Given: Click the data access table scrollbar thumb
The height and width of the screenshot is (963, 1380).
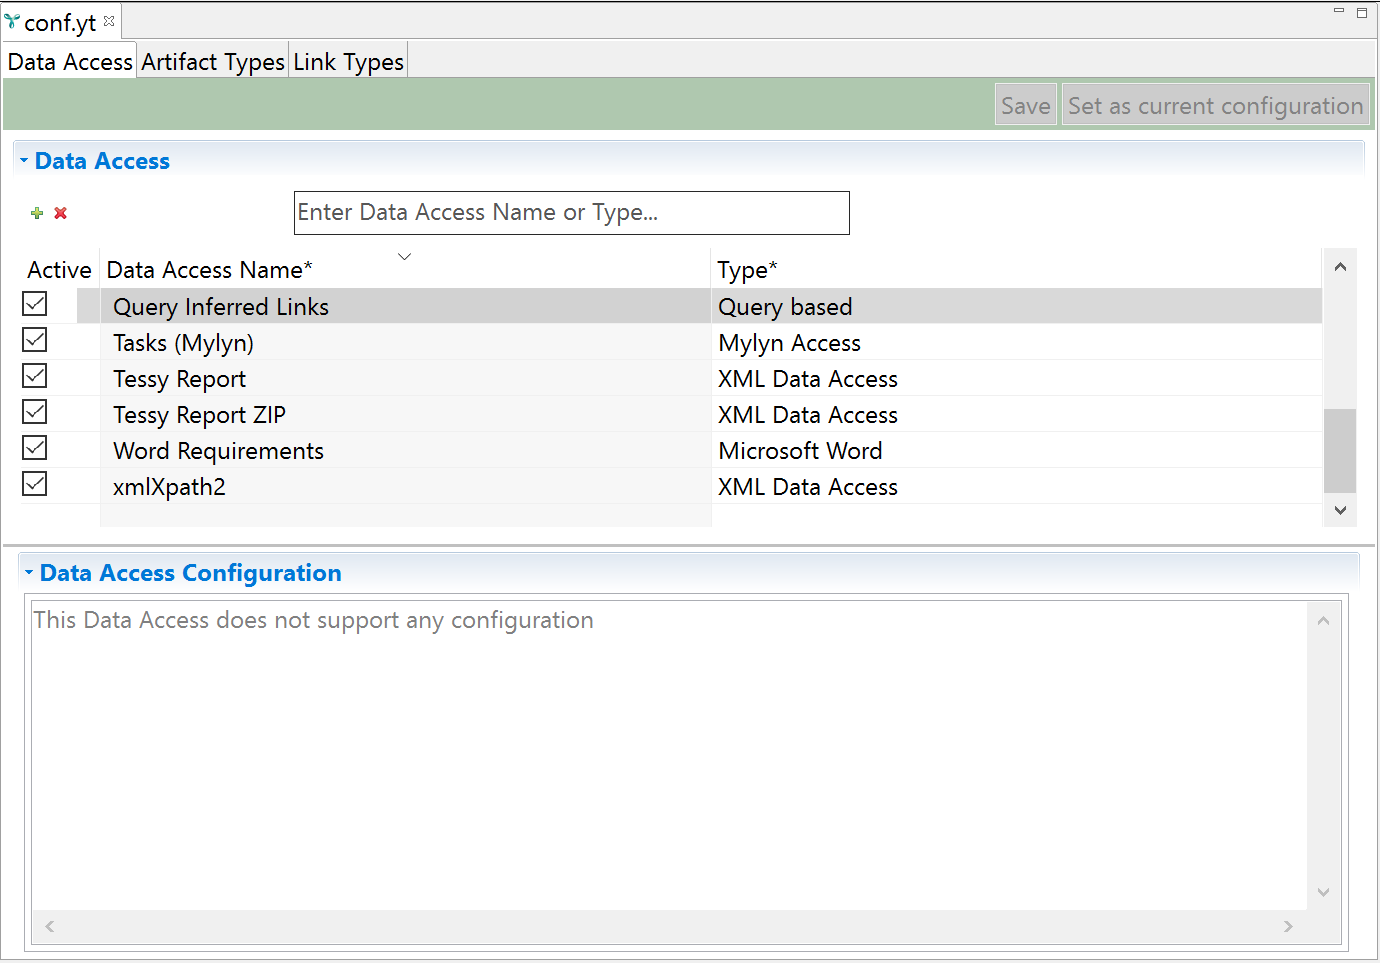Looking at the screenshot, I should pyautogui.click(x=1340, y=450).
